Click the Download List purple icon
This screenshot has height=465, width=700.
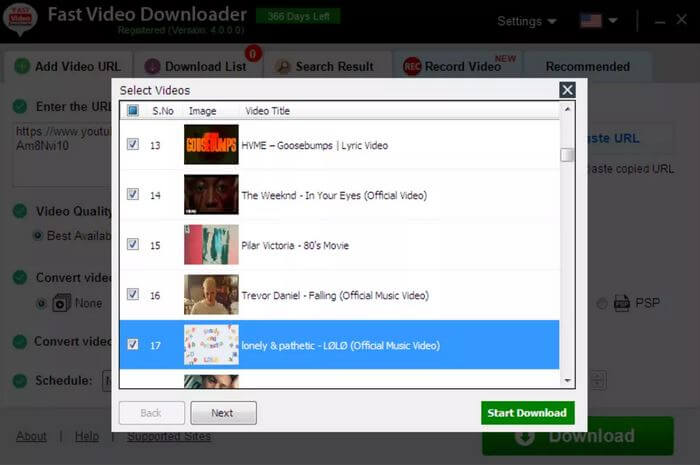(x=152, y=66)
